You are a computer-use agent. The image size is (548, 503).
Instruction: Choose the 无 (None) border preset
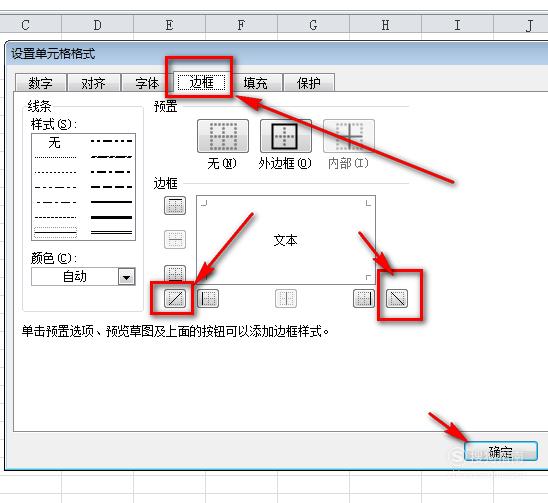pyautogui.click(x=223, y=136)
